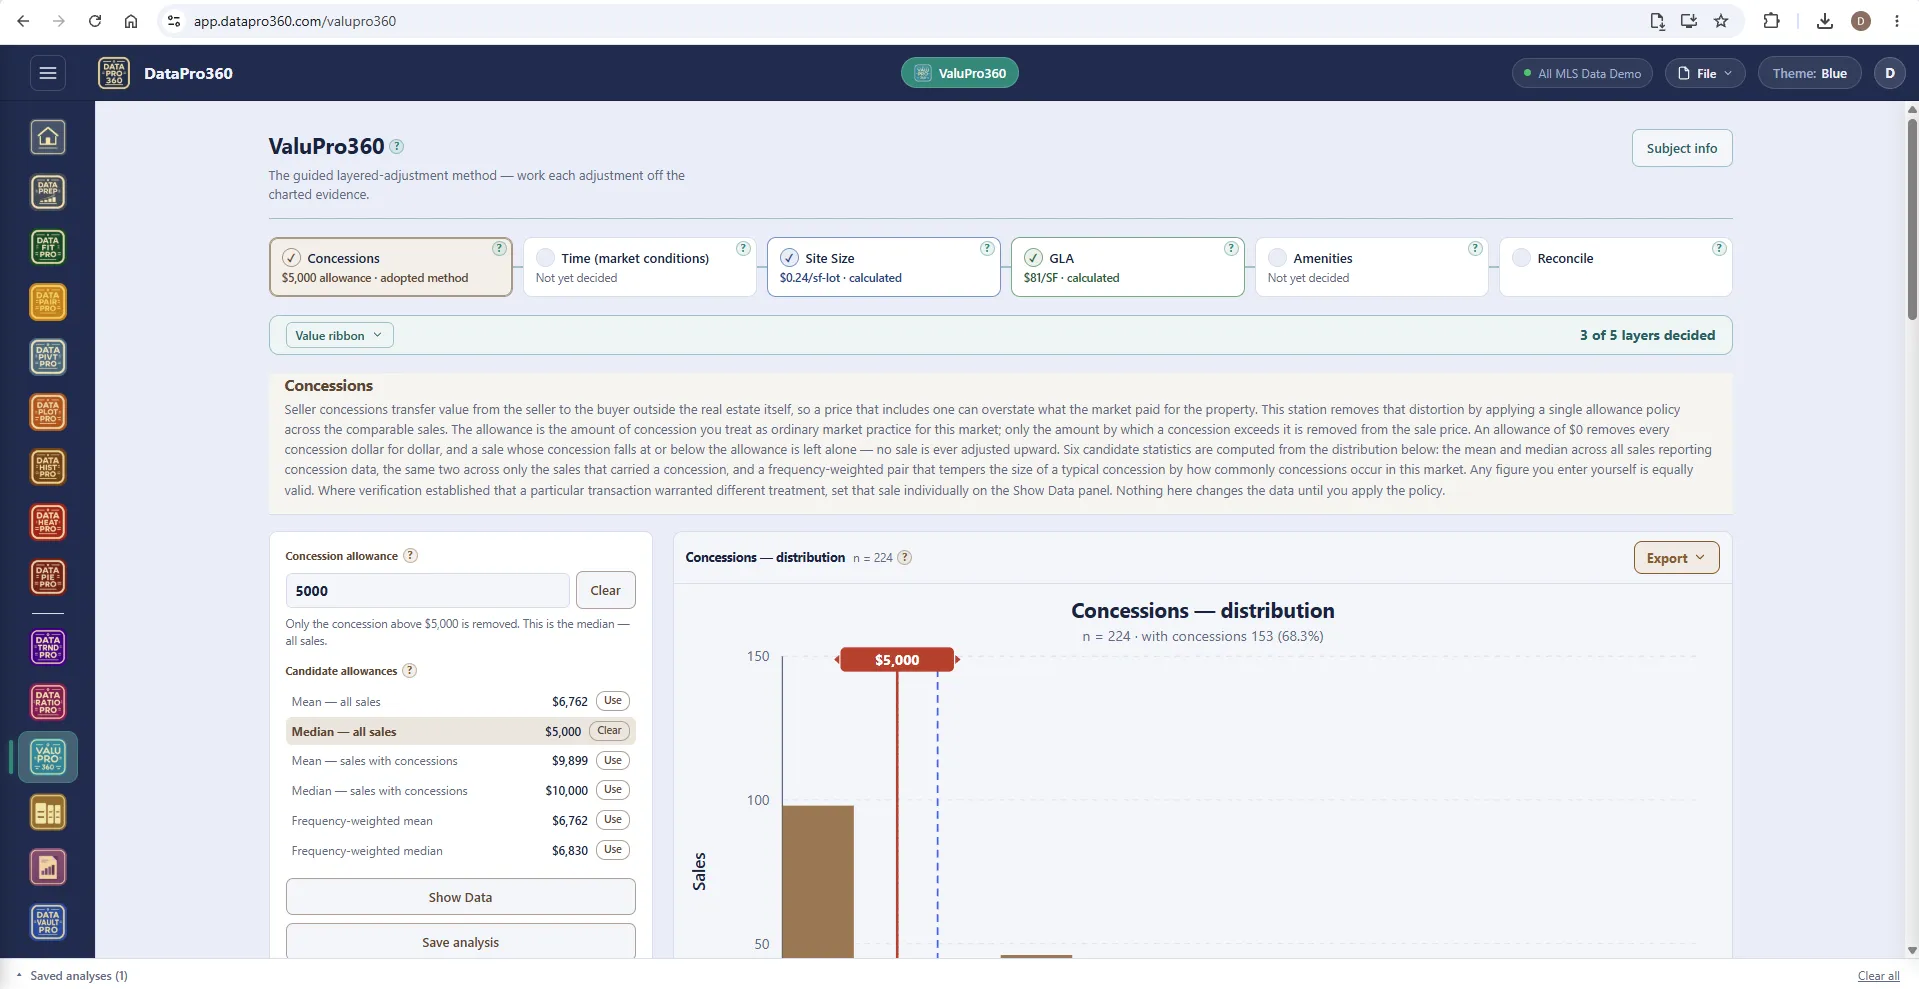Open the Data Prep sidebar icon

pyautogui.click(x=48, y=192)
